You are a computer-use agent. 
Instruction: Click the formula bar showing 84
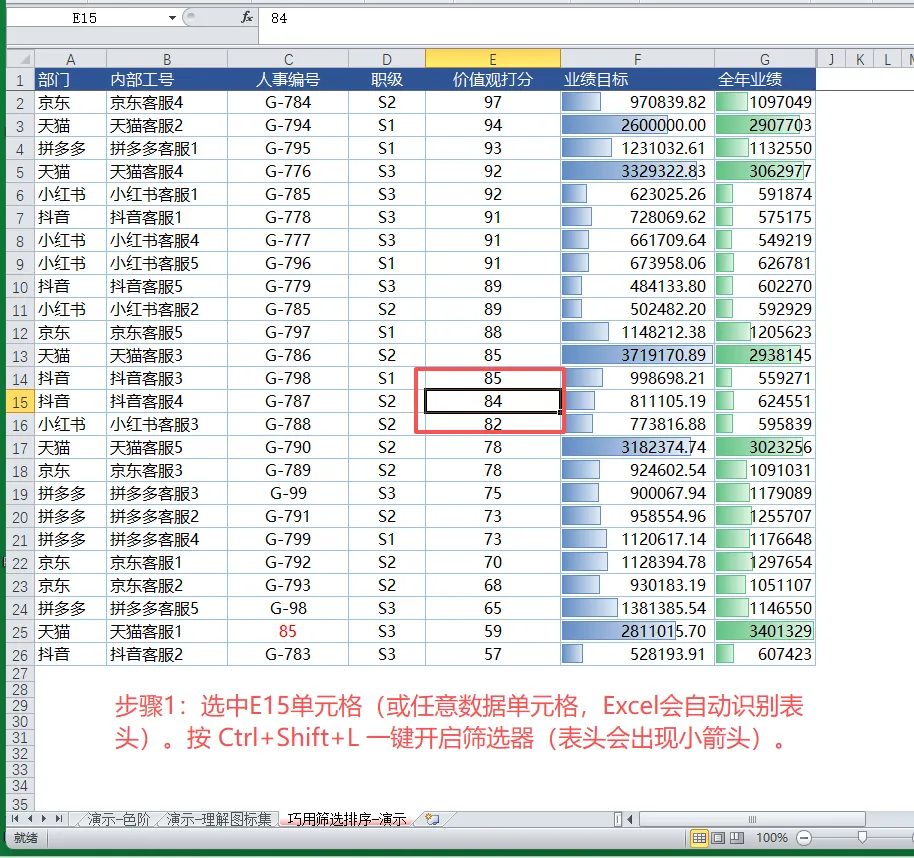coord(586,18)
